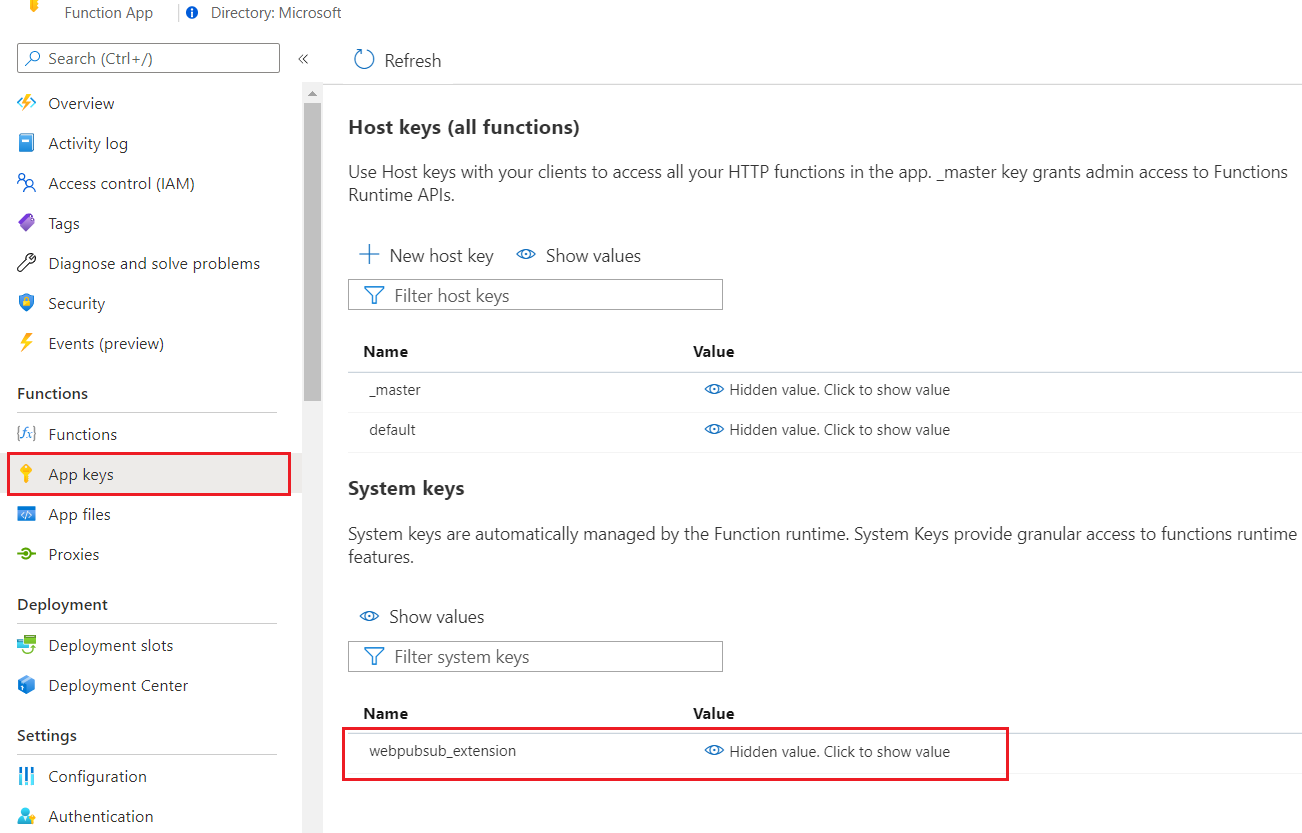Click the Access control (IAM) people icon
1302x833 pixels.
pyautogui.click(x=27, y=183)
